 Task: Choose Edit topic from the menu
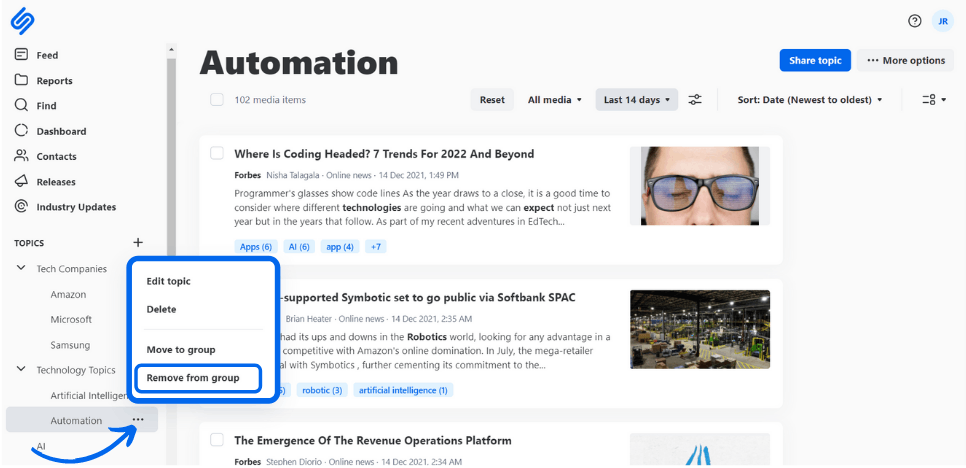(x=168, y=281)
